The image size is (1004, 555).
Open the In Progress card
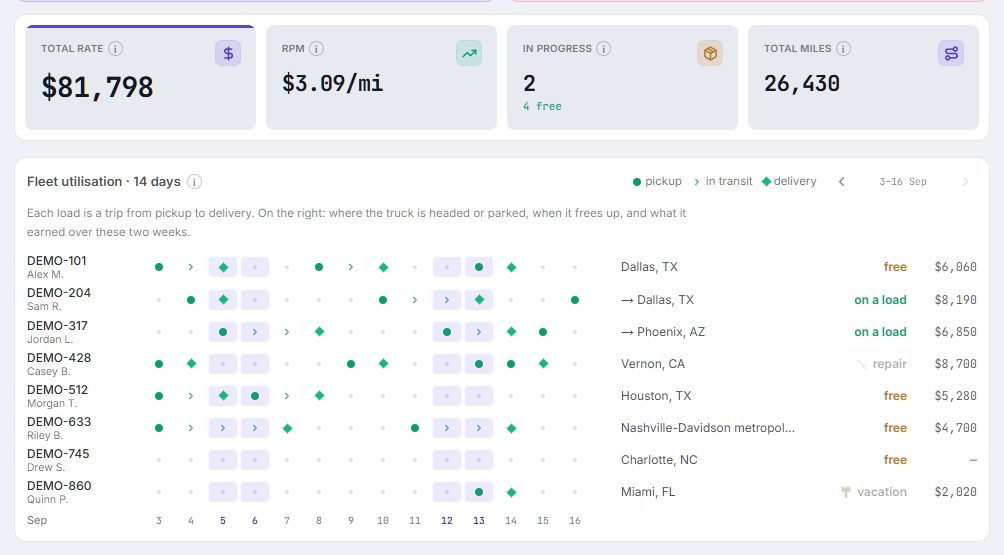[622, 77]
